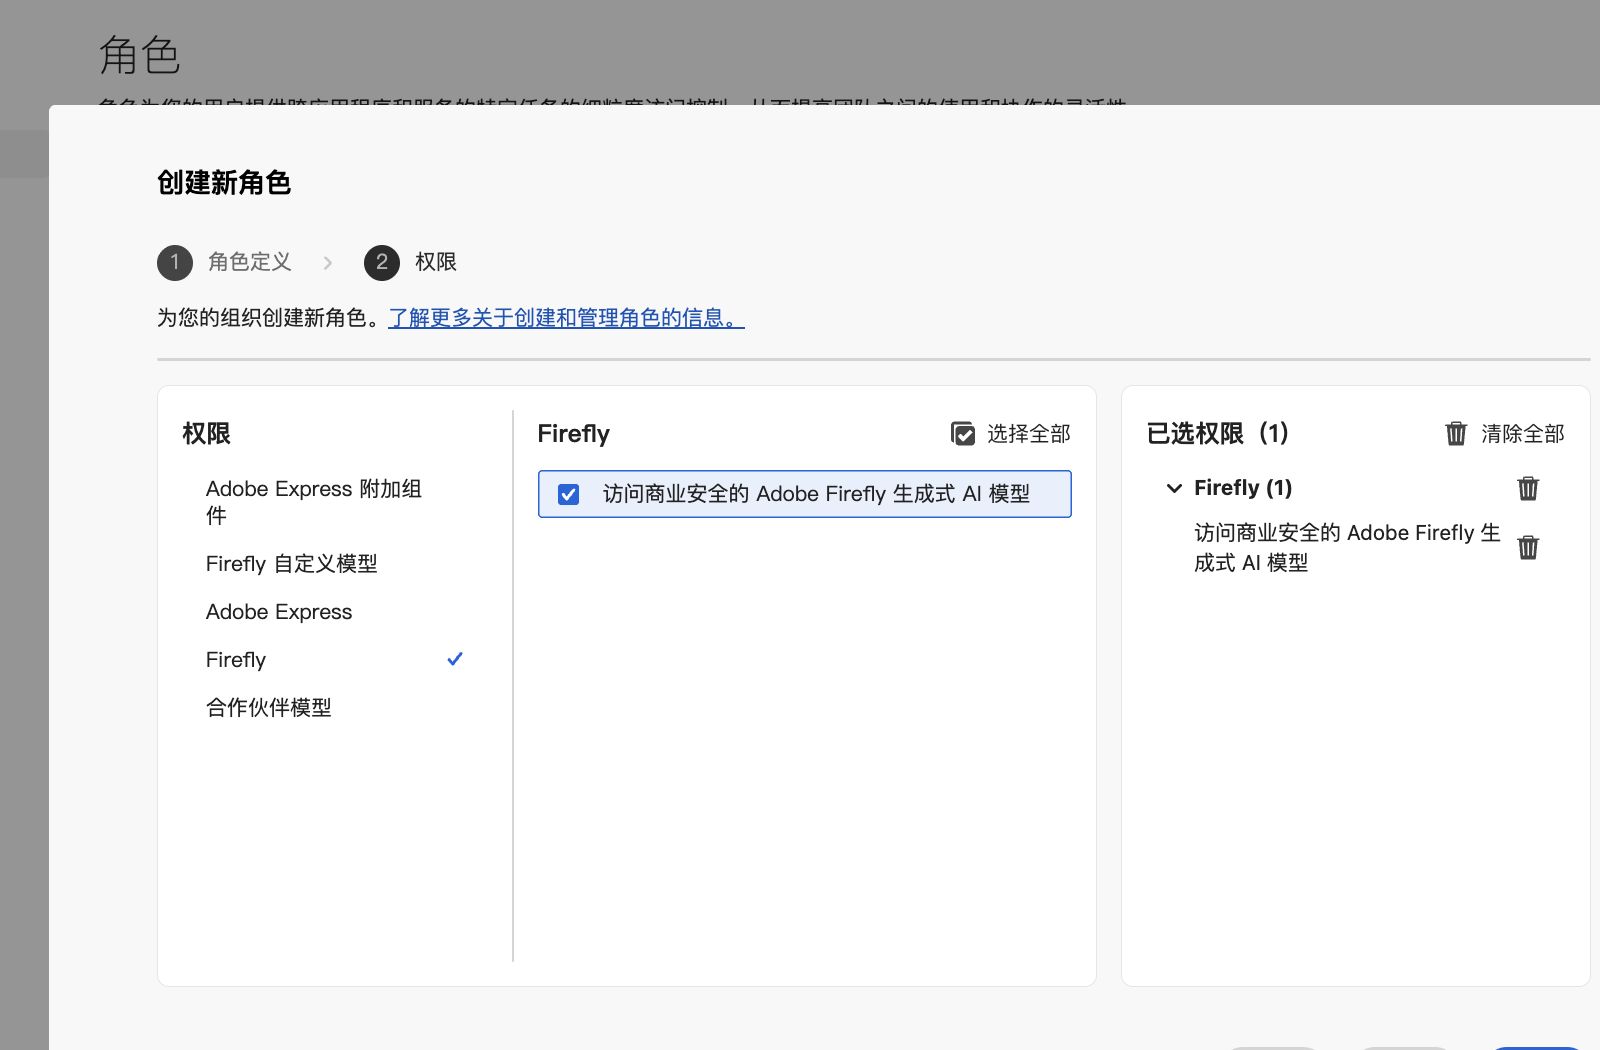Click the 清除全部 button
Viewport: 1600px width, 1050px height.
(x=1520, y=434)
